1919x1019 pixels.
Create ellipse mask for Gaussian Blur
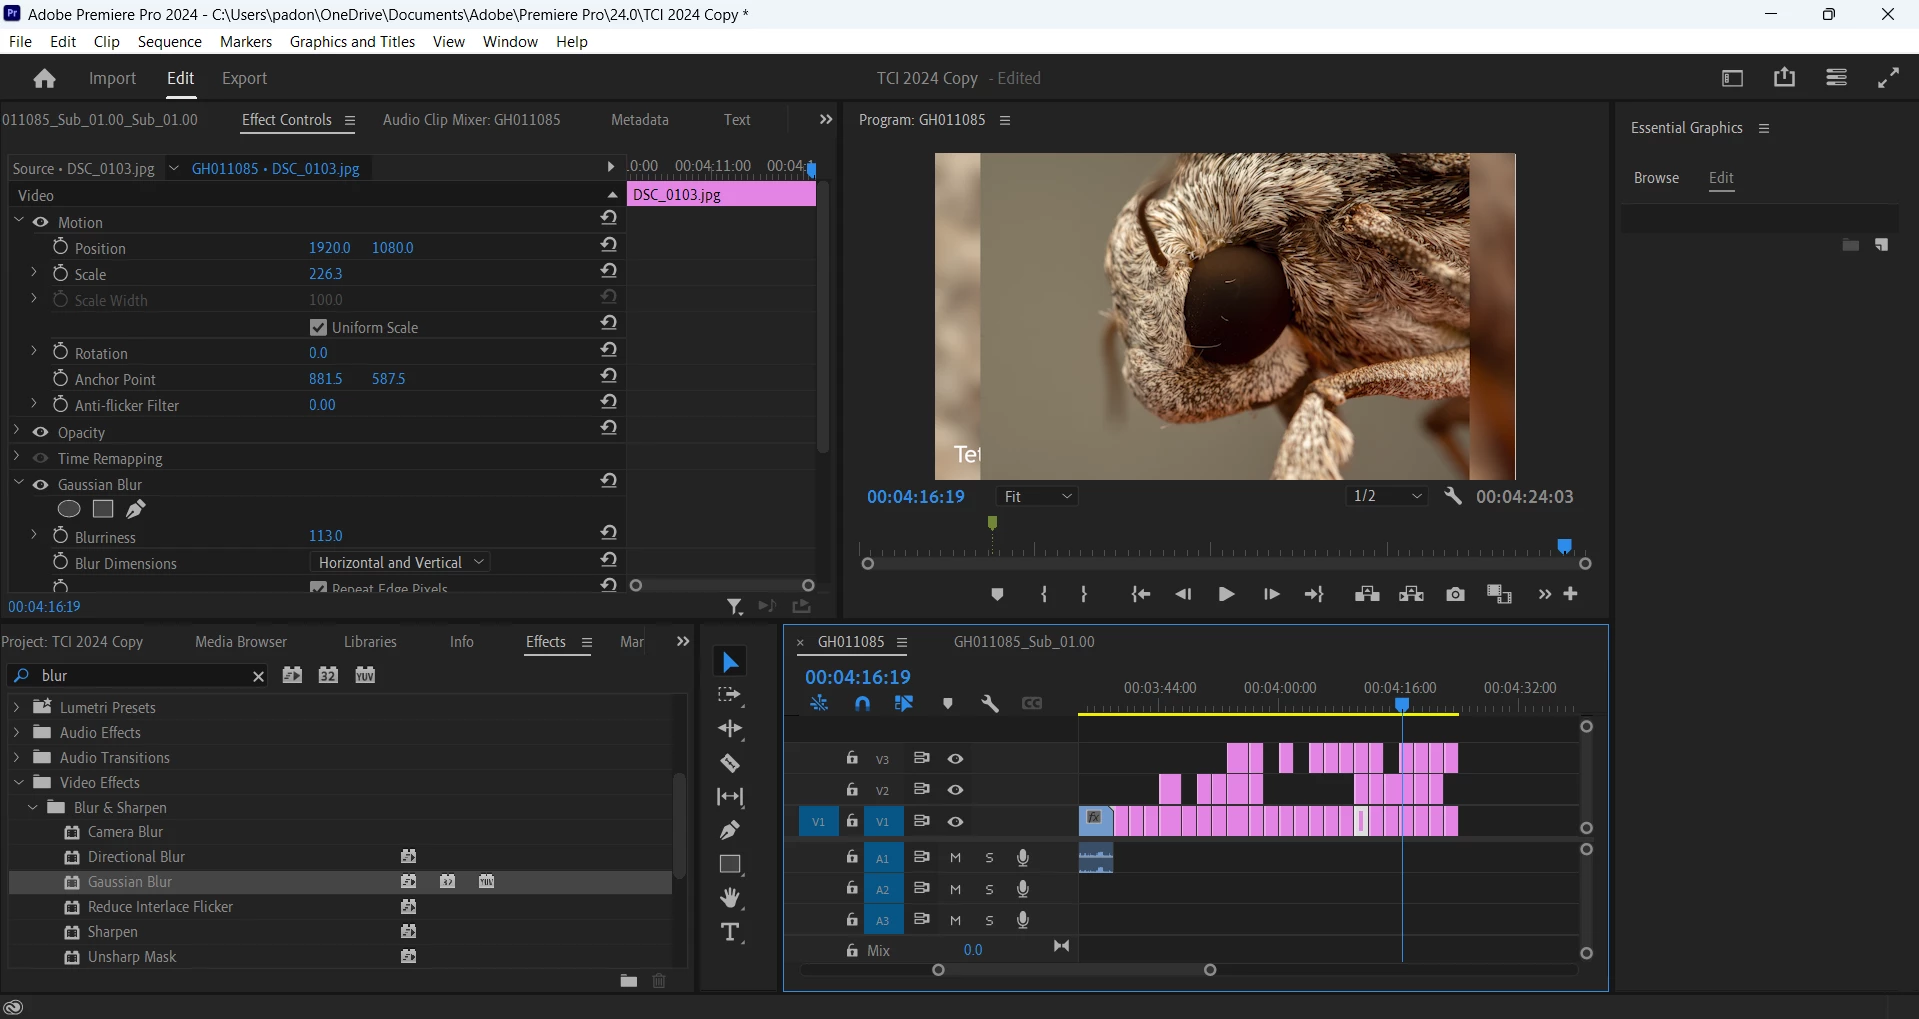pyautogui.click(x=69, y=510)
